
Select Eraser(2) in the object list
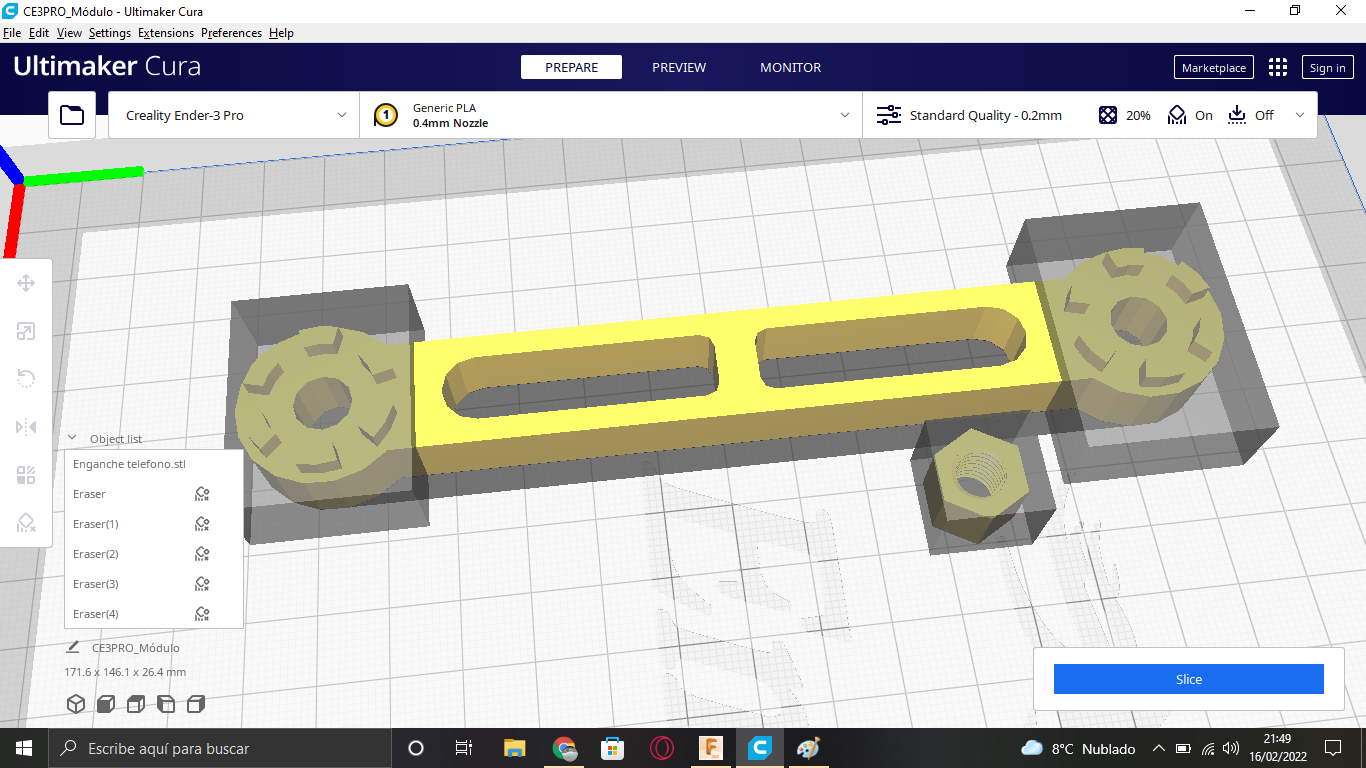coord(154,554)
